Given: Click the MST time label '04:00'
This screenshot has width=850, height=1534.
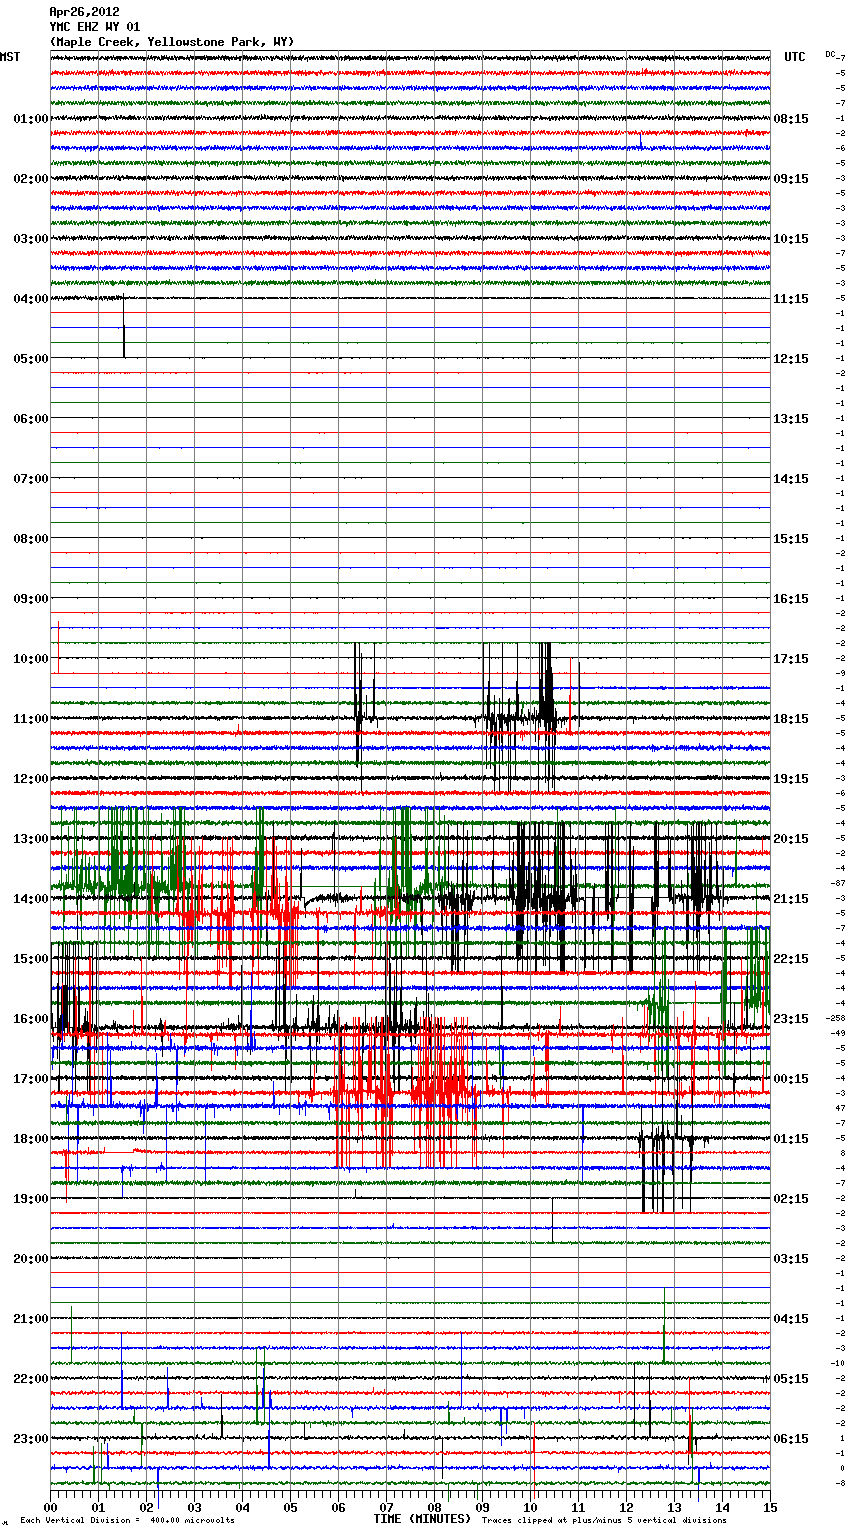Looking at the screenshot, I should coord(31,299).
